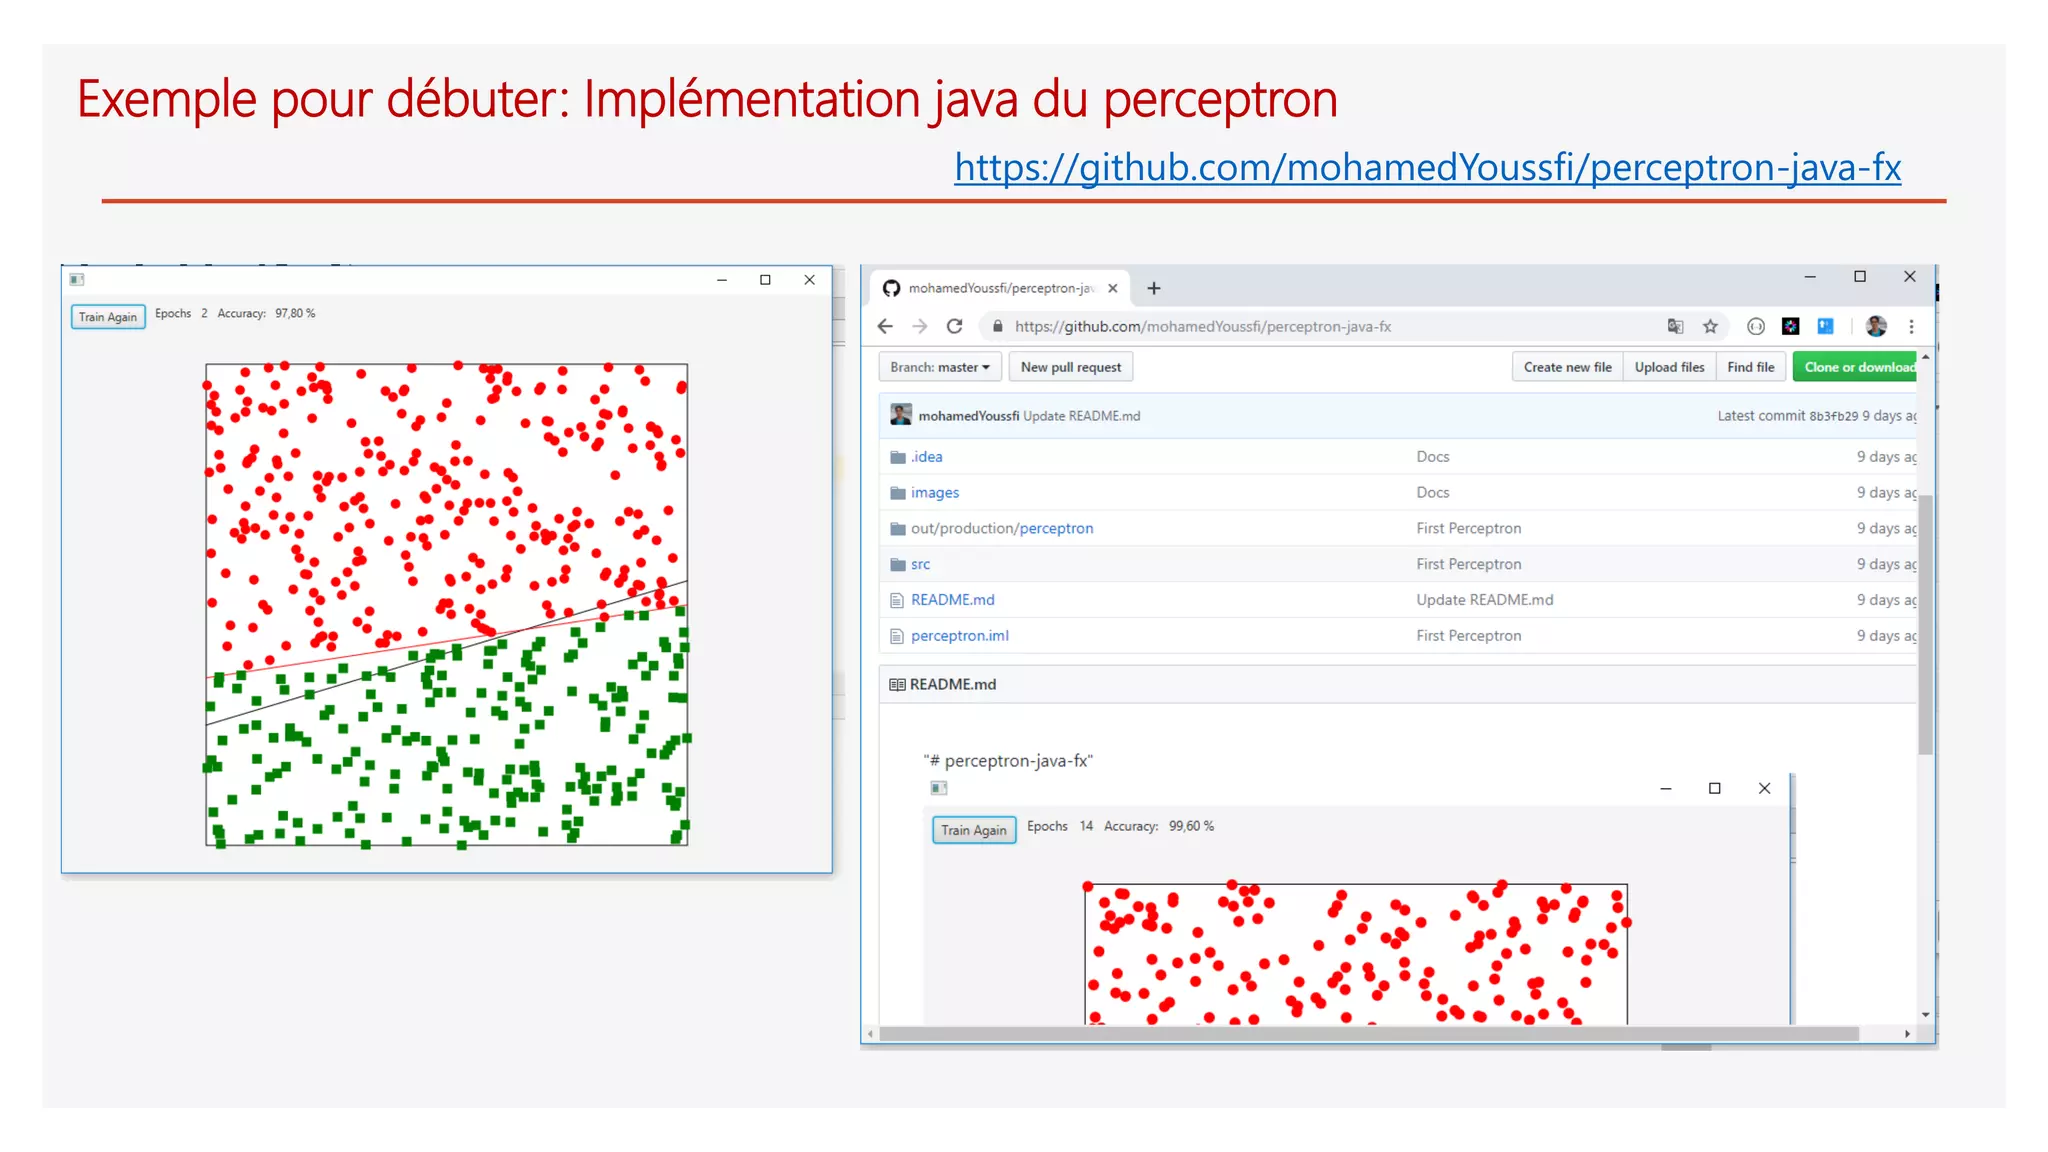
Task: Click the browser forward arrow
Action: pyautogui.click(x=920, y=326)
